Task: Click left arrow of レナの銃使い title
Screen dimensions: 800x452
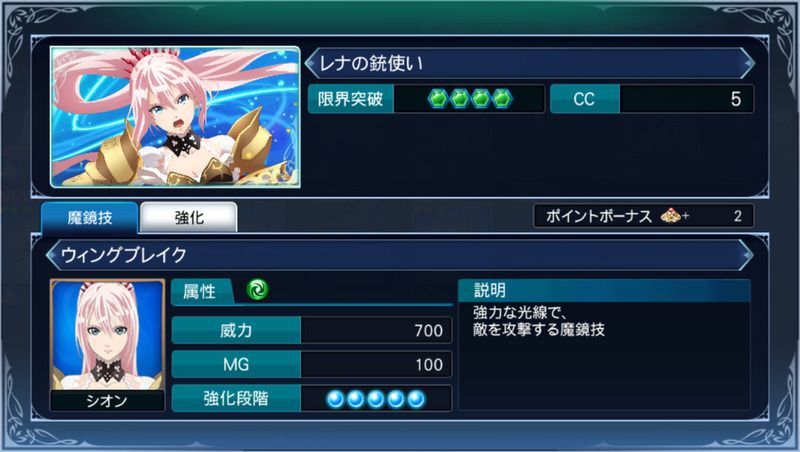Action: click(310, 63)
